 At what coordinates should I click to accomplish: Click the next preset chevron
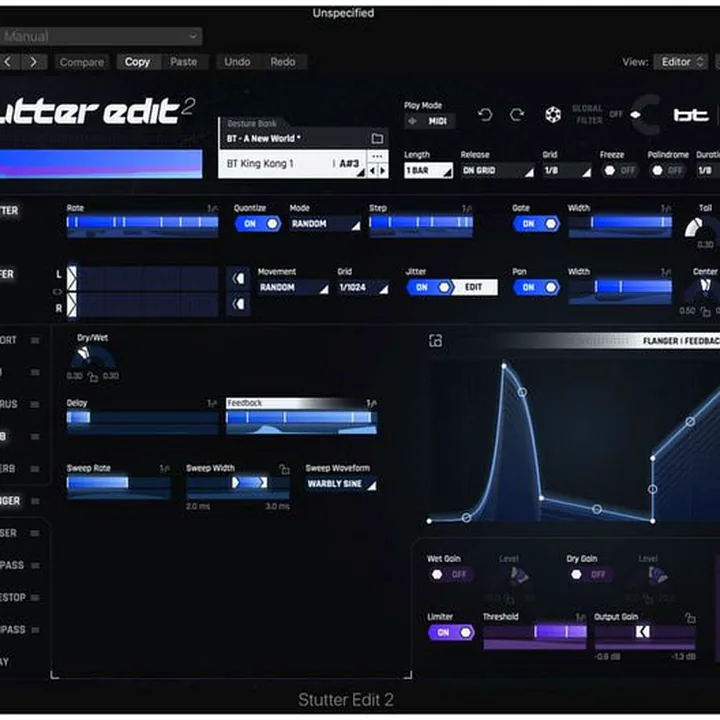click(33, 62)
